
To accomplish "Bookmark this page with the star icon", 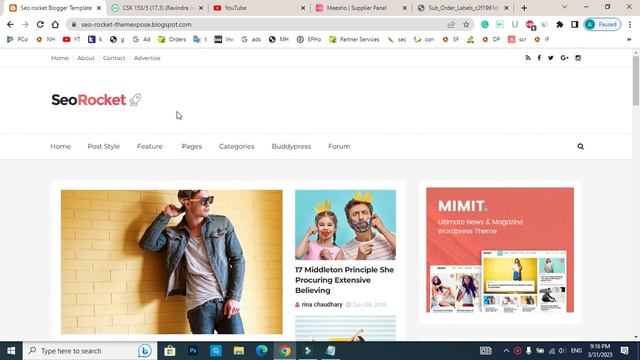I will click(x=466, y=24).
